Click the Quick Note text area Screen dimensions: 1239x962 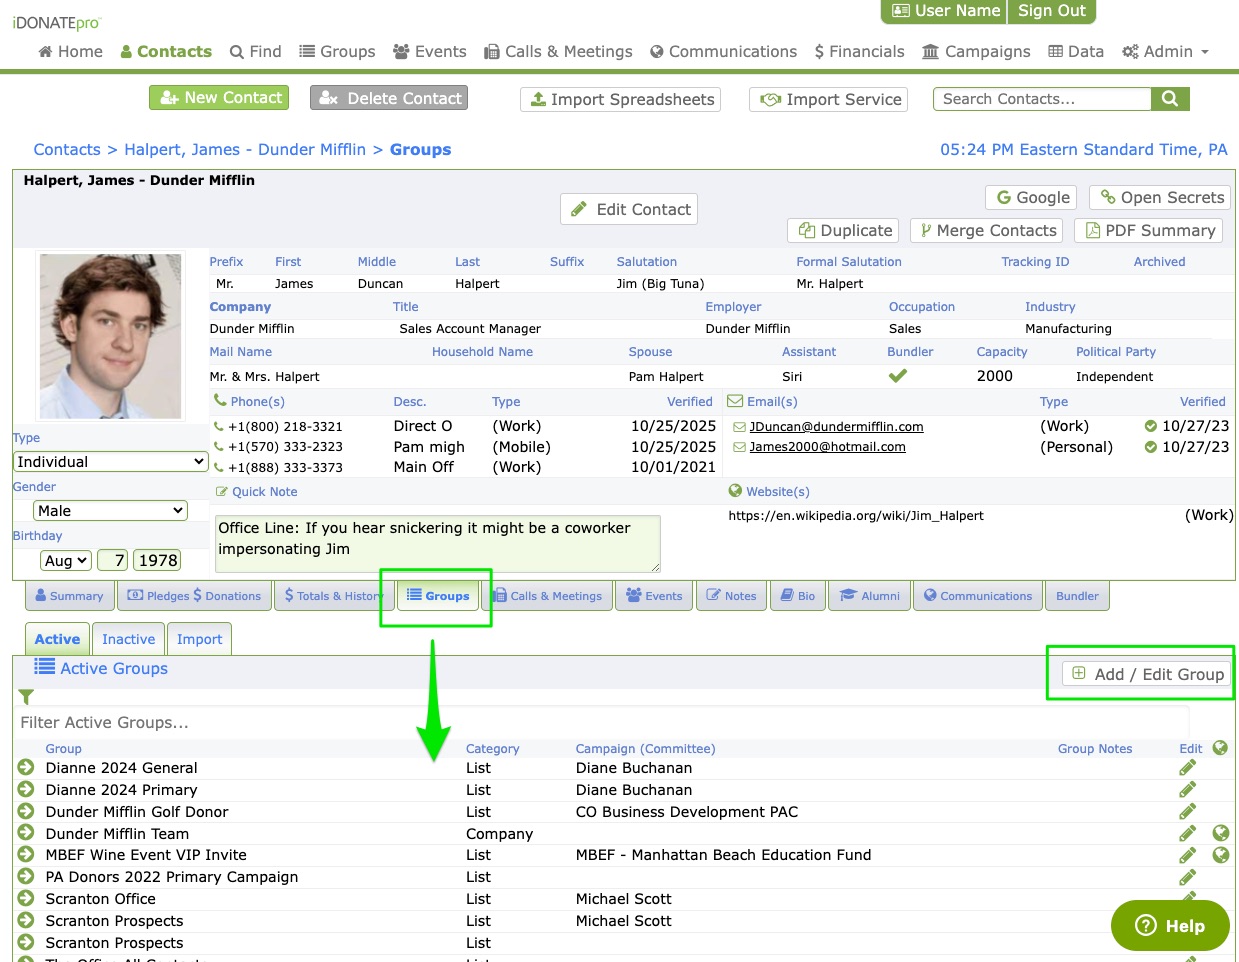point(438,543)
